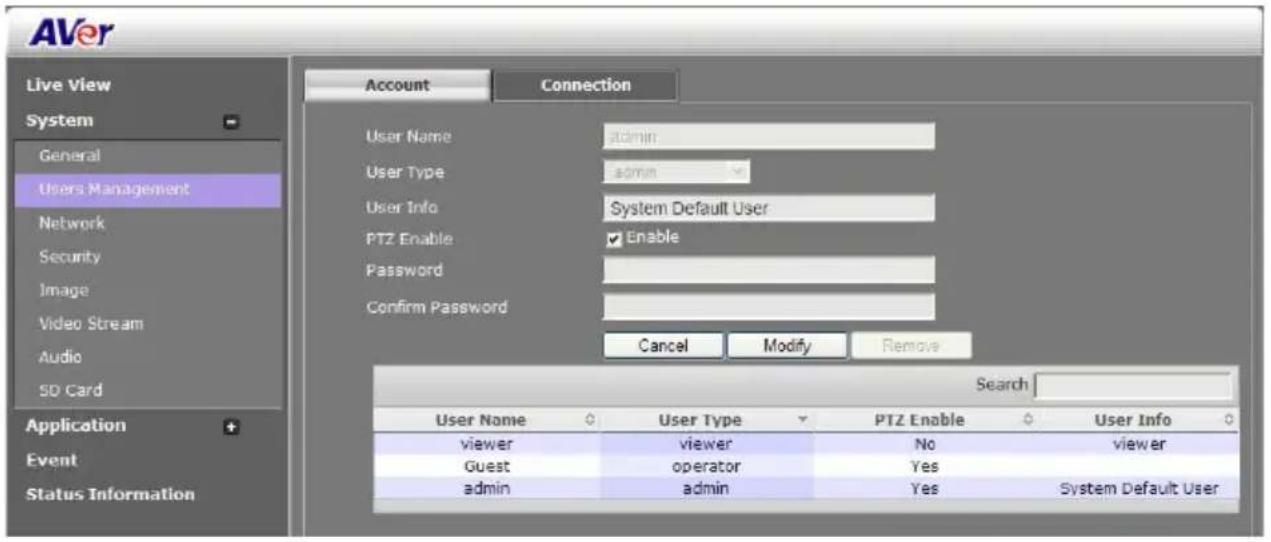Sort table by User Name arrows
Screen dimensions: 1271x542
click(589, 420)
